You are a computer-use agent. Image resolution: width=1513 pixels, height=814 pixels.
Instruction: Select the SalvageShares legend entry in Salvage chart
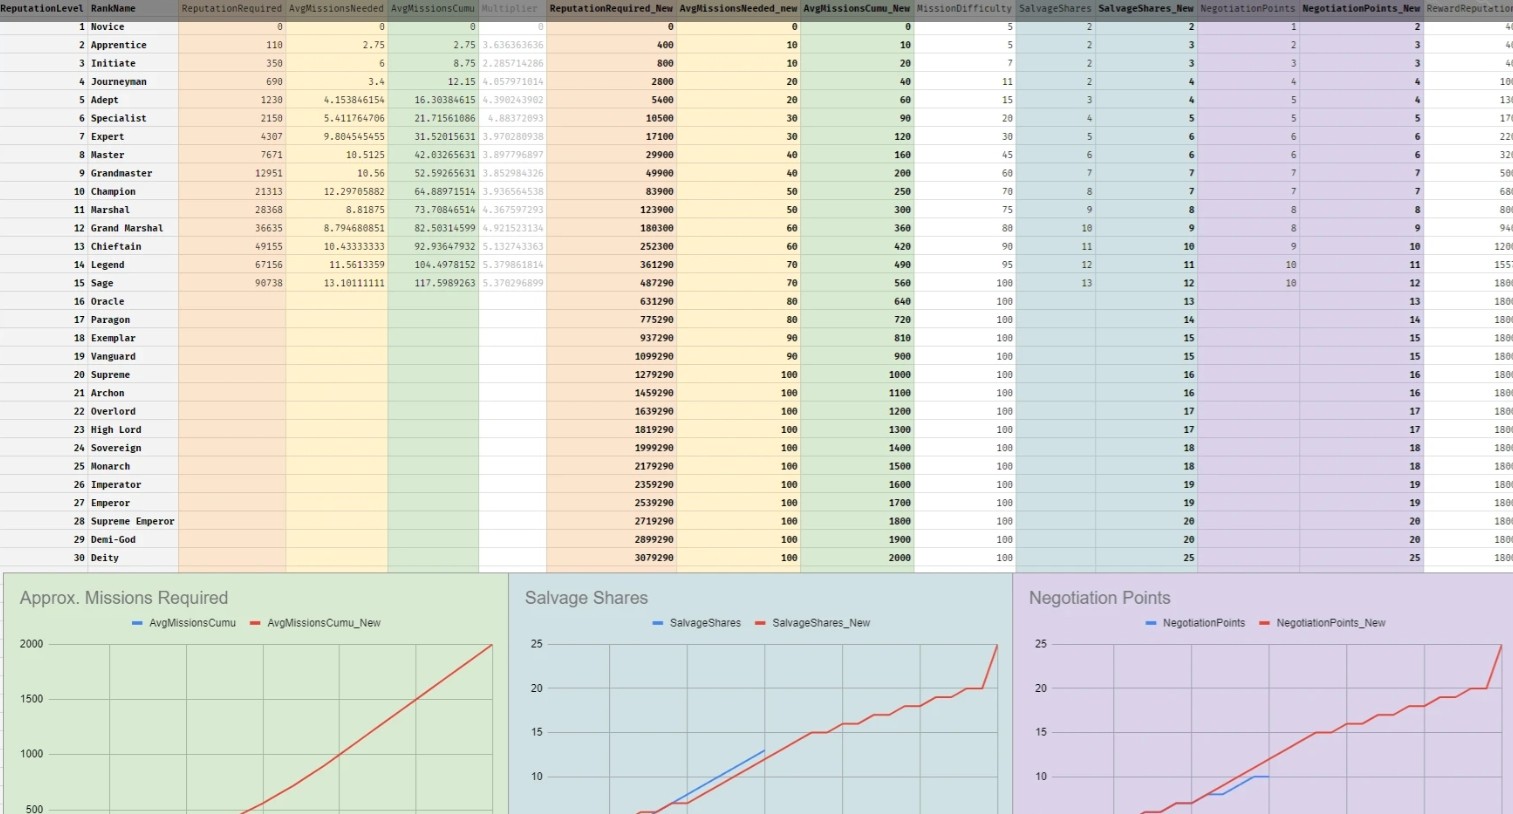click(x=696, y=623)
